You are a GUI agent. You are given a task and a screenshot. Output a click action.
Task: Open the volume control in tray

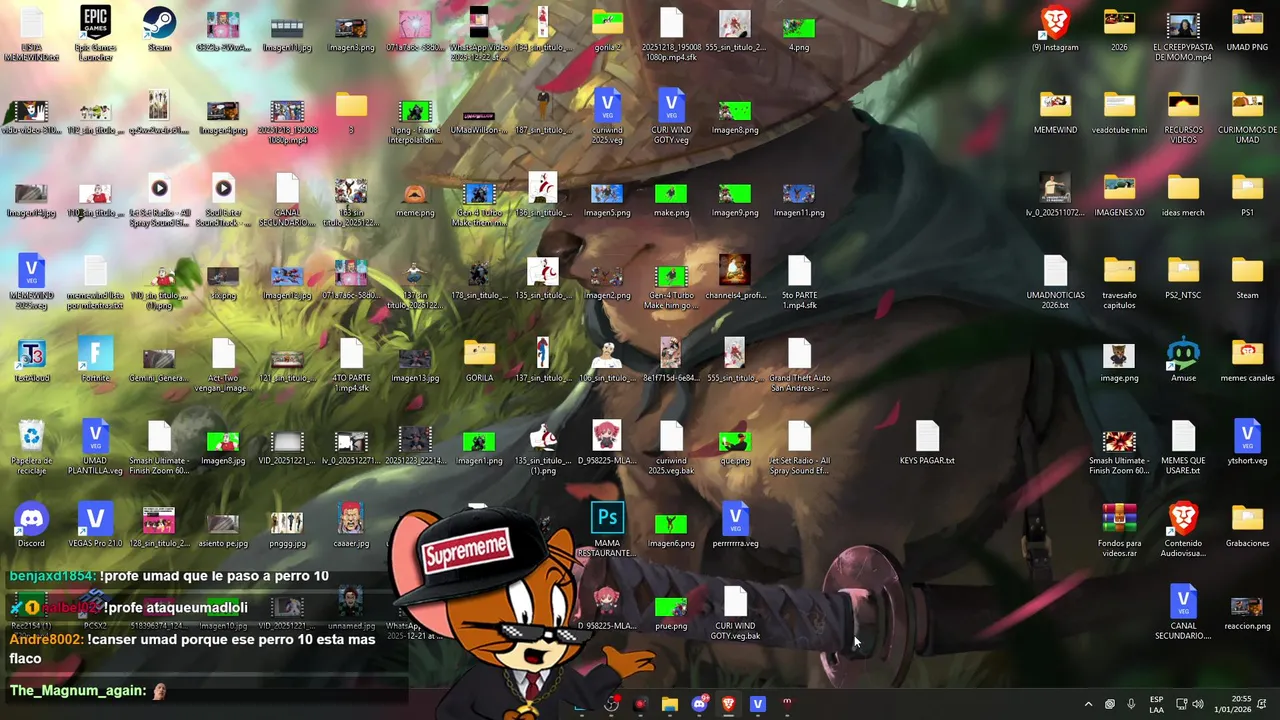pyautogui.click(x=1198, y=704)
